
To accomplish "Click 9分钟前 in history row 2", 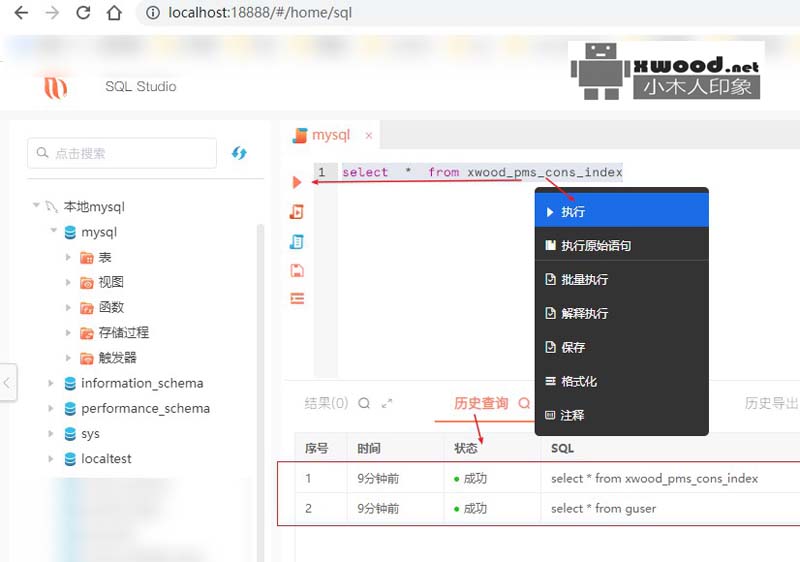I will (x=378, y=508).
